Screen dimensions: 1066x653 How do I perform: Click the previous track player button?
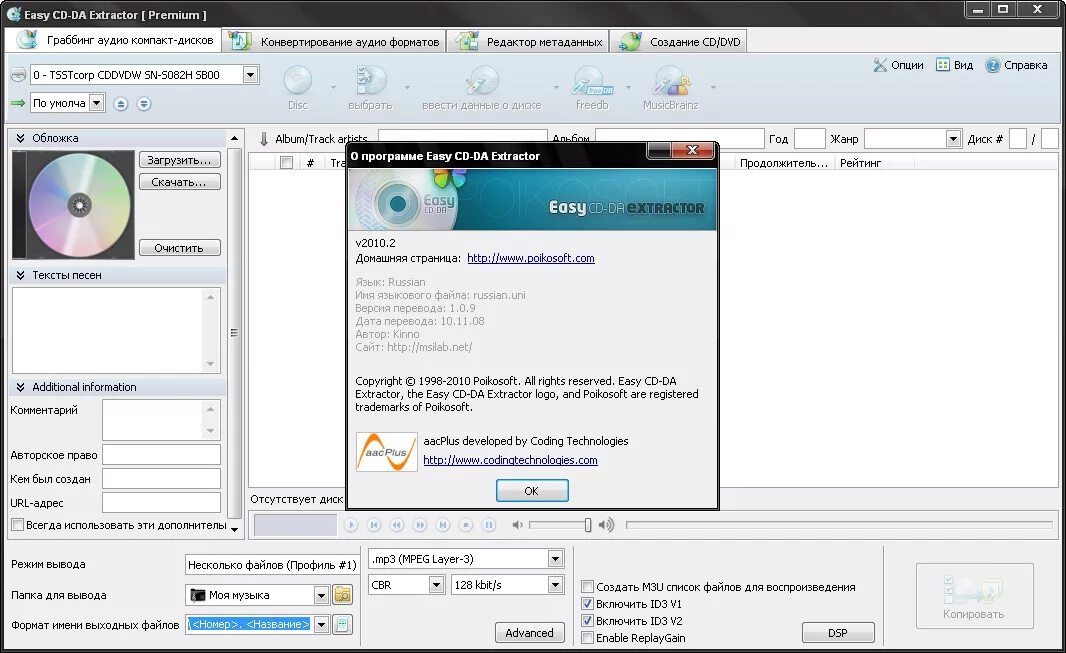tap(374, 525)
